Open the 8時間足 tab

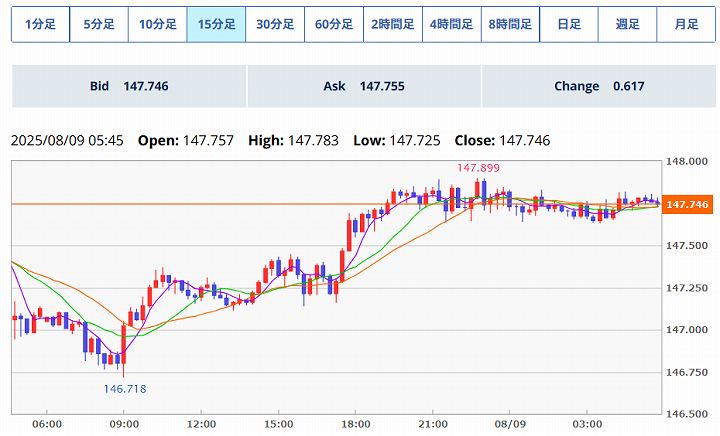510,24
